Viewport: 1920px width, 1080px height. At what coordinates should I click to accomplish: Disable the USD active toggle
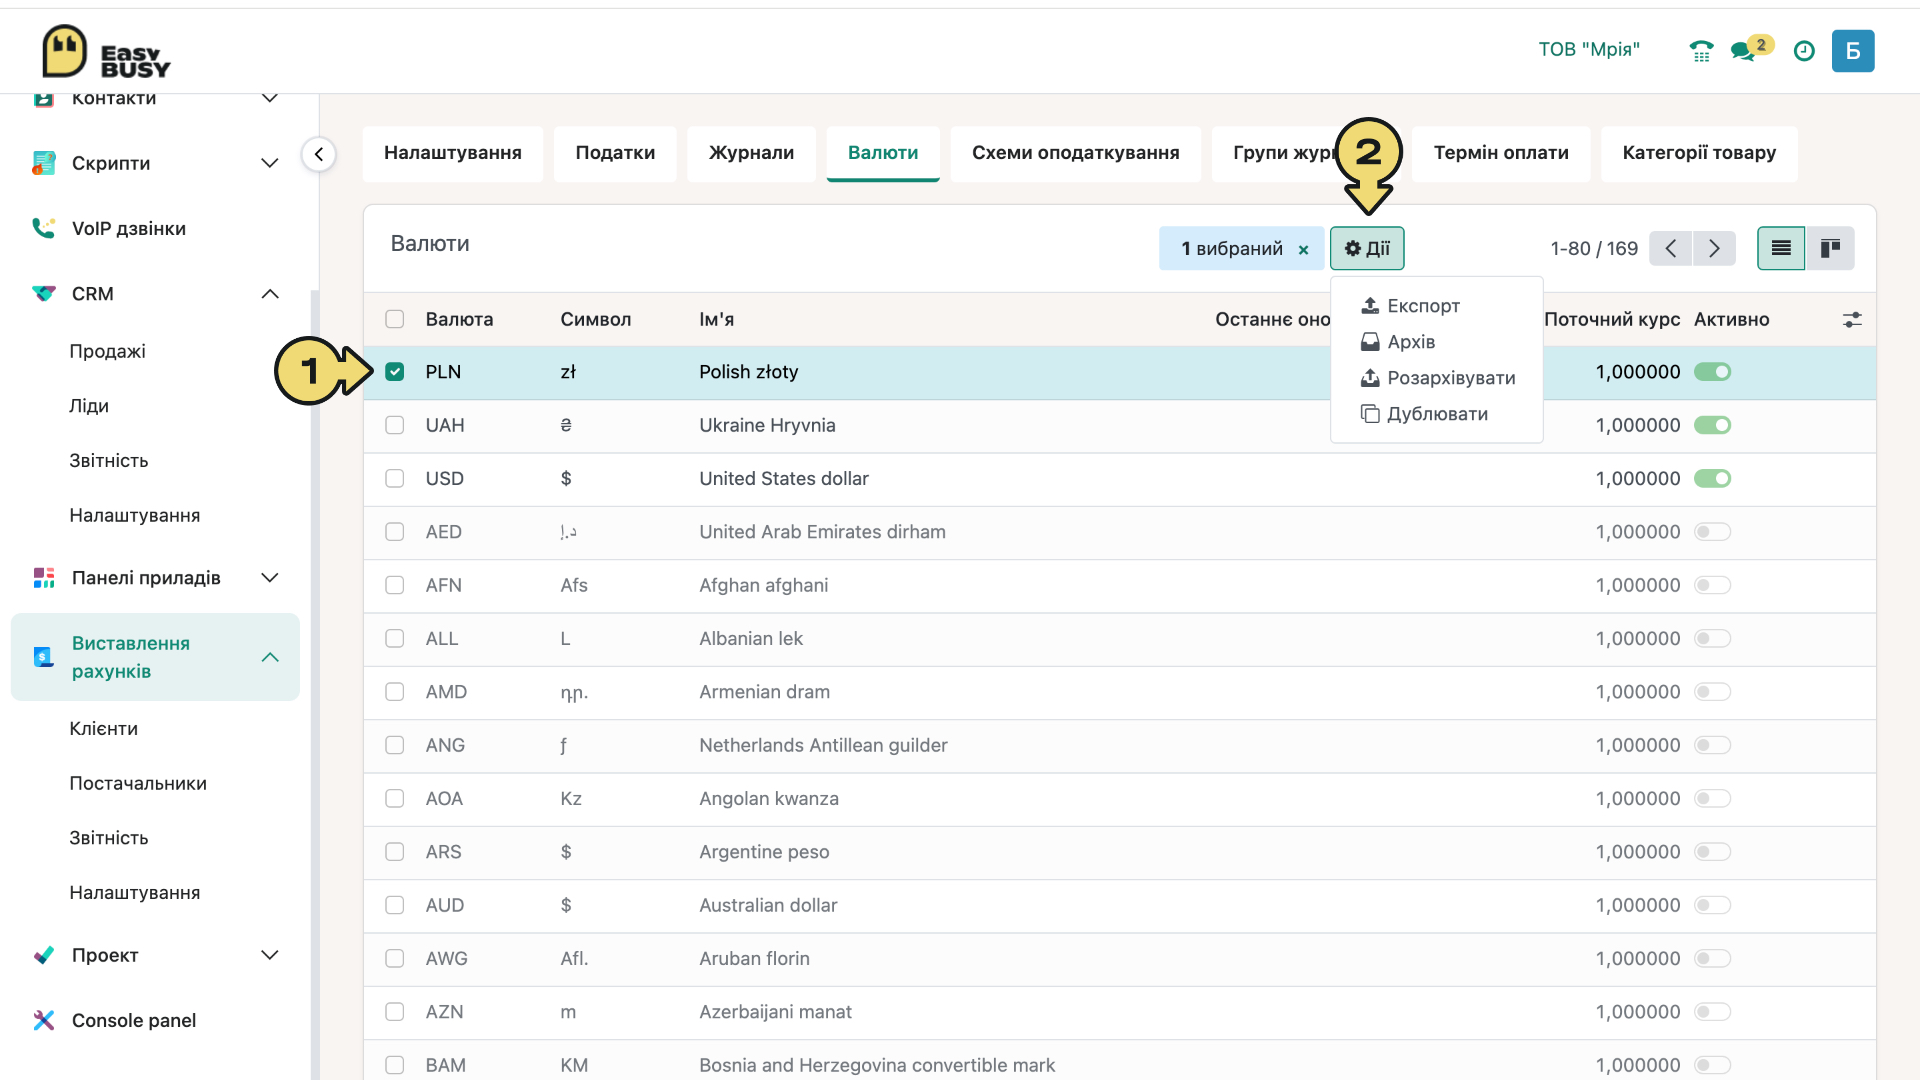[x=1712, y=478]
